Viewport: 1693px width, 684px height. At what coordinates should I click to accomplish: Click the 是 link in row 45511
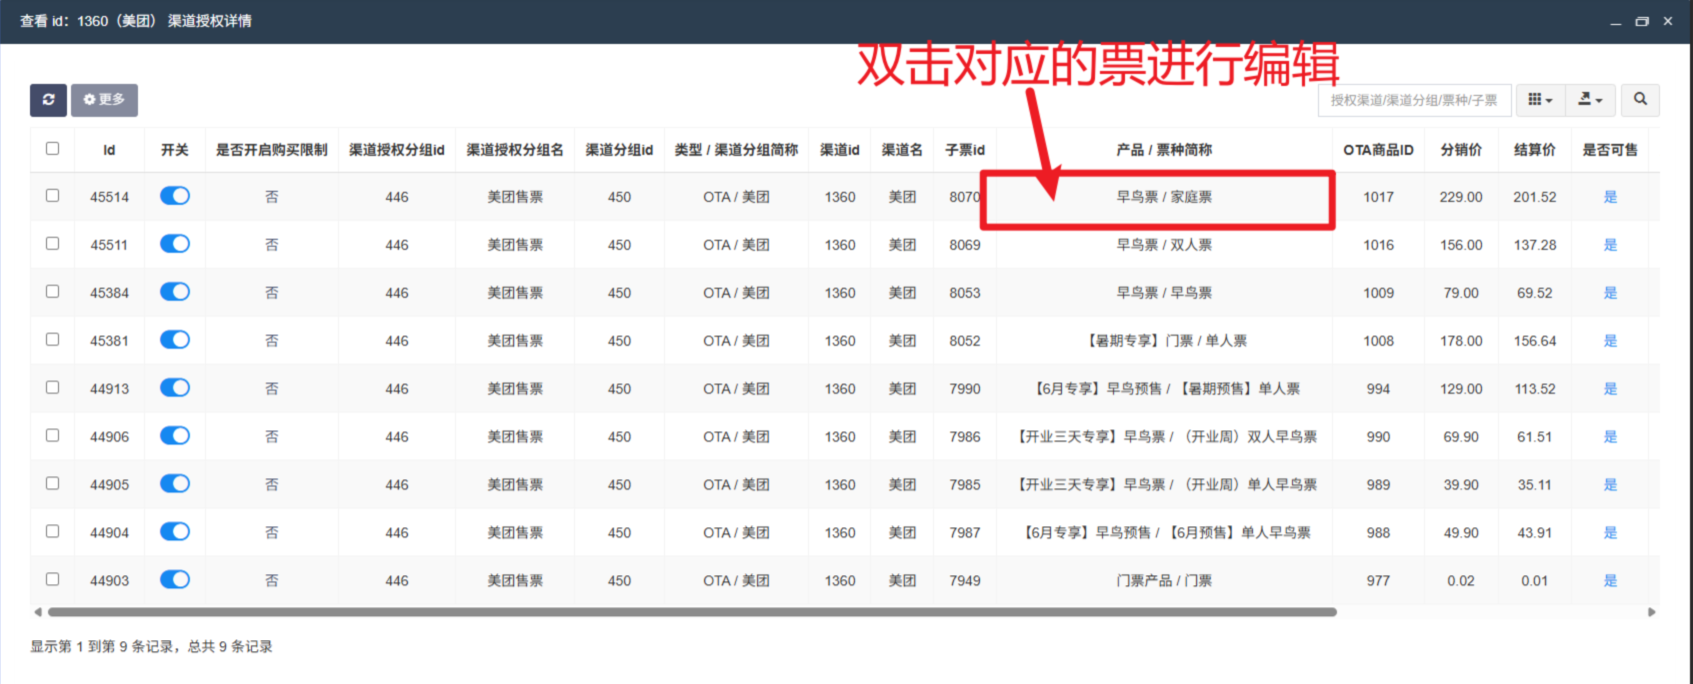point(1610,245)
